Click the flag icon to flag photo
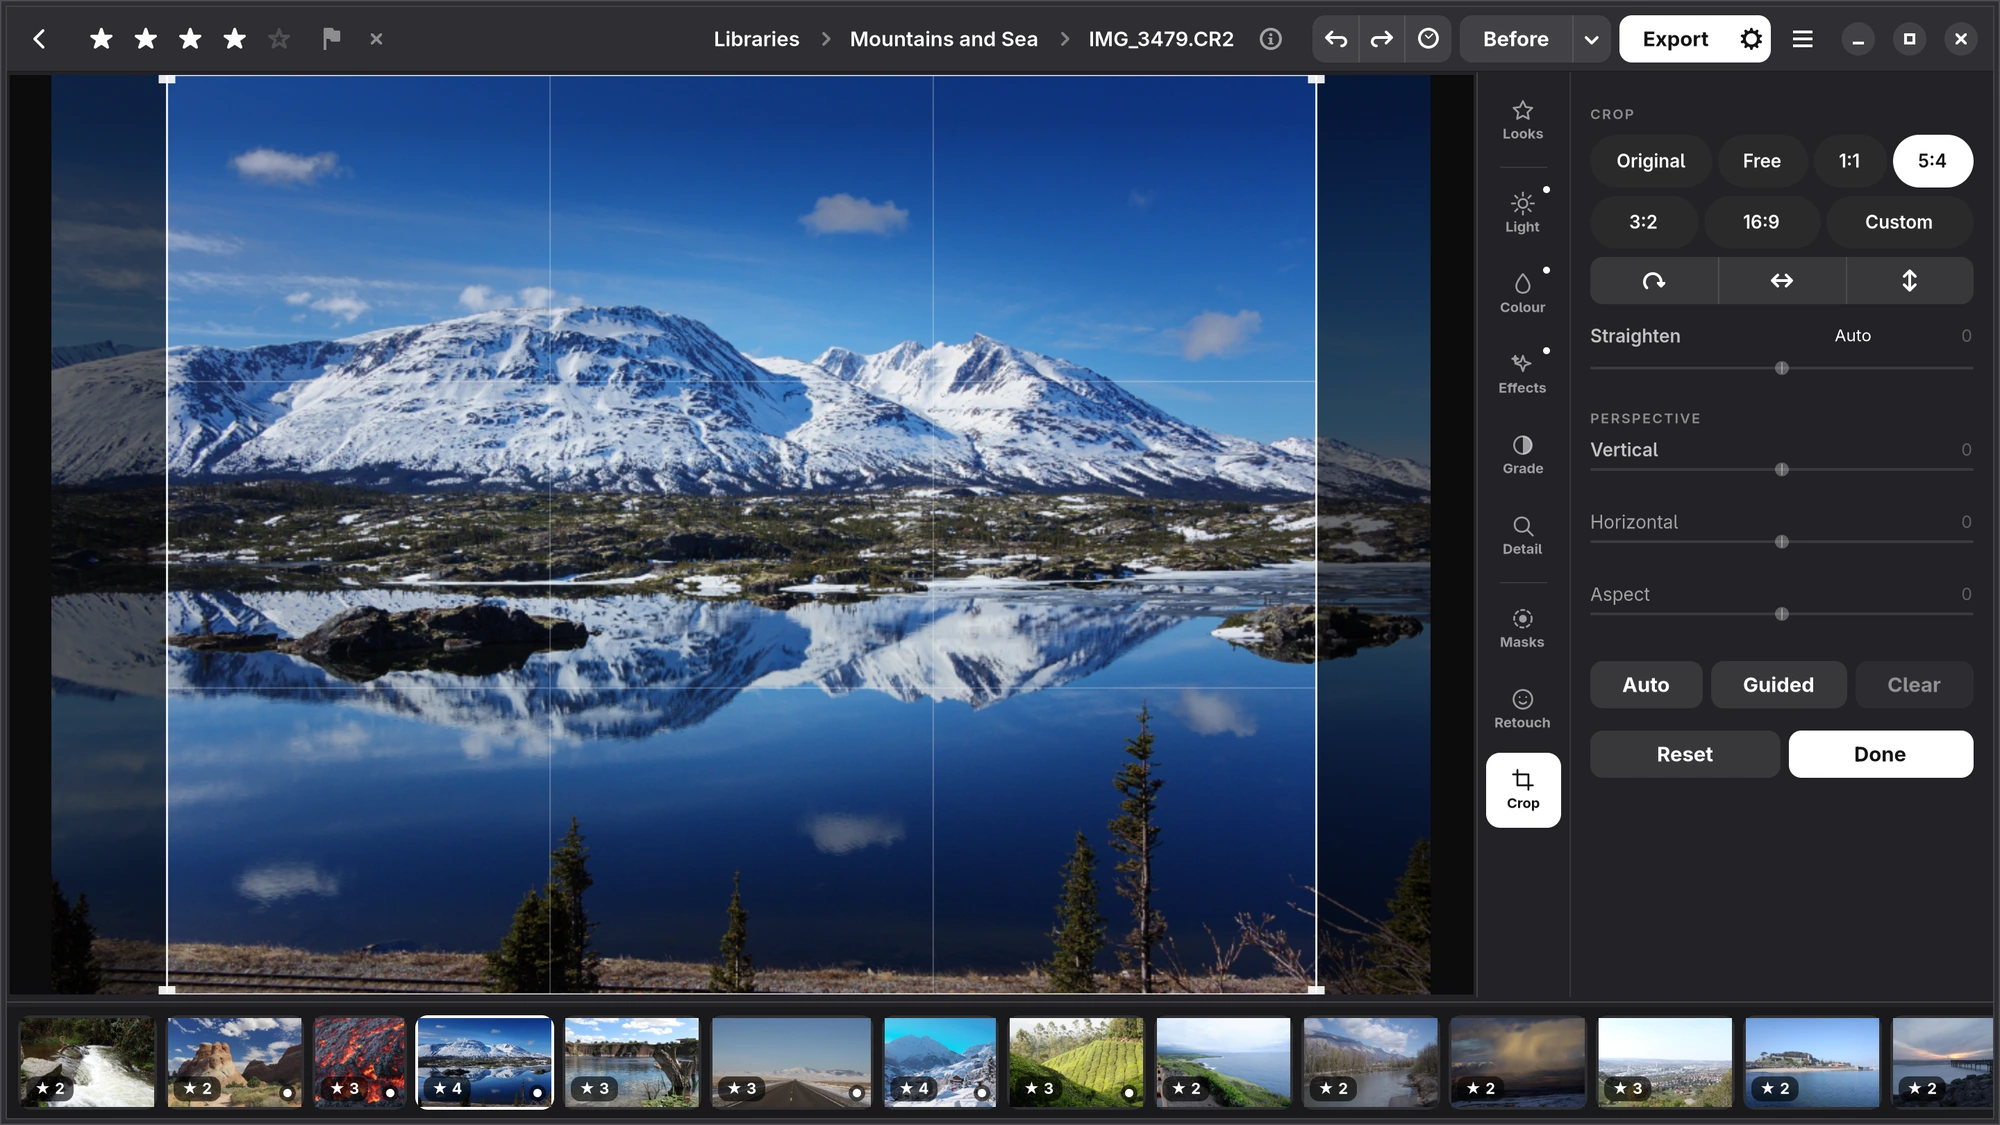Image resolution: width=2000 pixels, height=1125 pixels. click(x=331, y=39)
